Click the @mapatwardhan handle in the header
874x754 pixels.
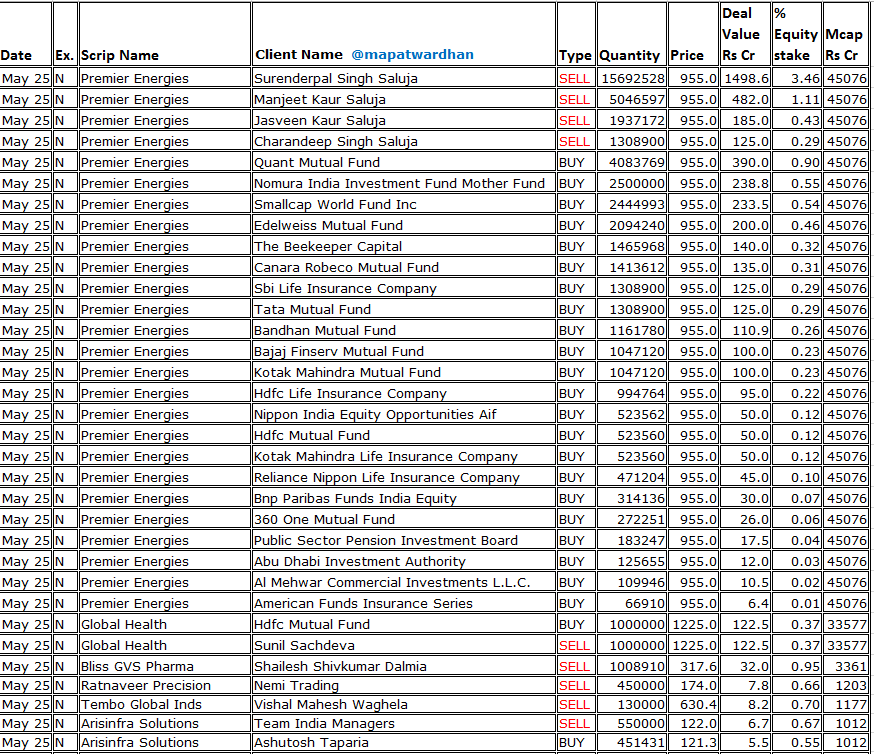pyautogui.click(x=412, y=55)
